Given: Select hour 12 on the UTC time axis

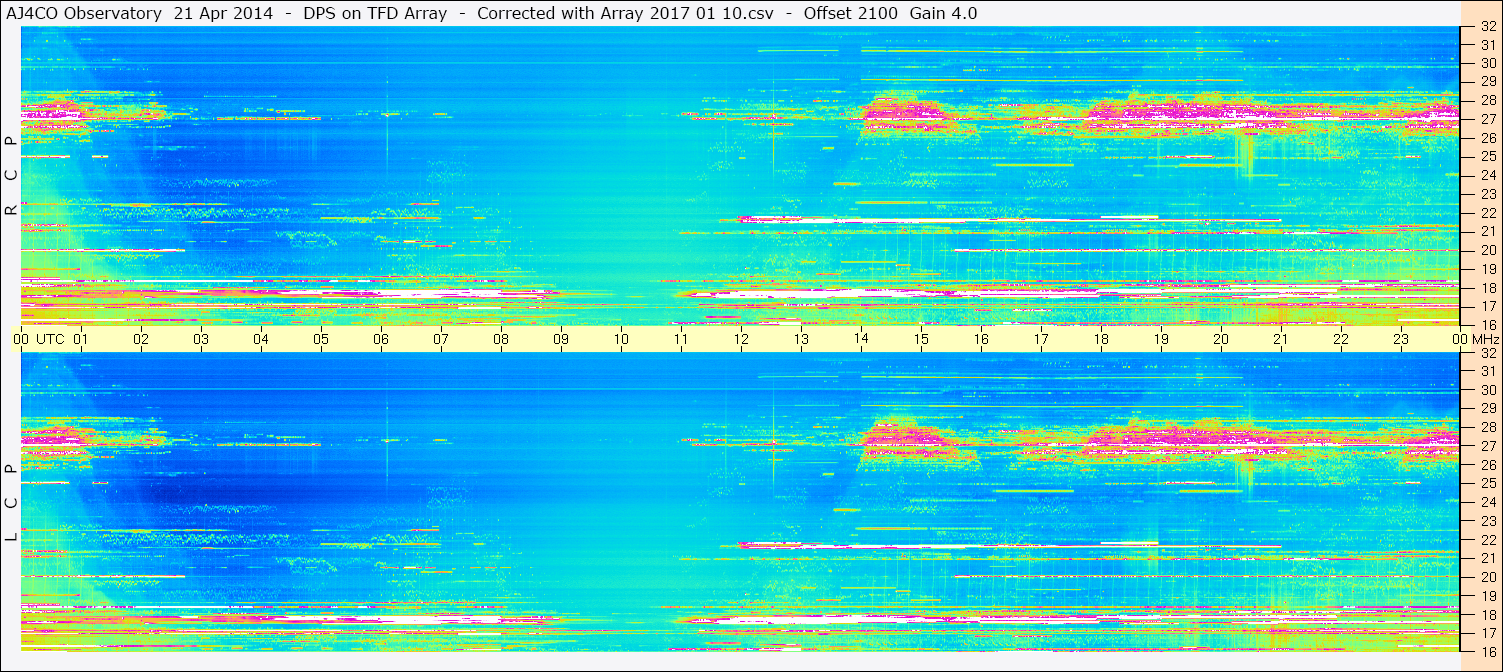Looking at the screenshot, I should coord(741,339).
